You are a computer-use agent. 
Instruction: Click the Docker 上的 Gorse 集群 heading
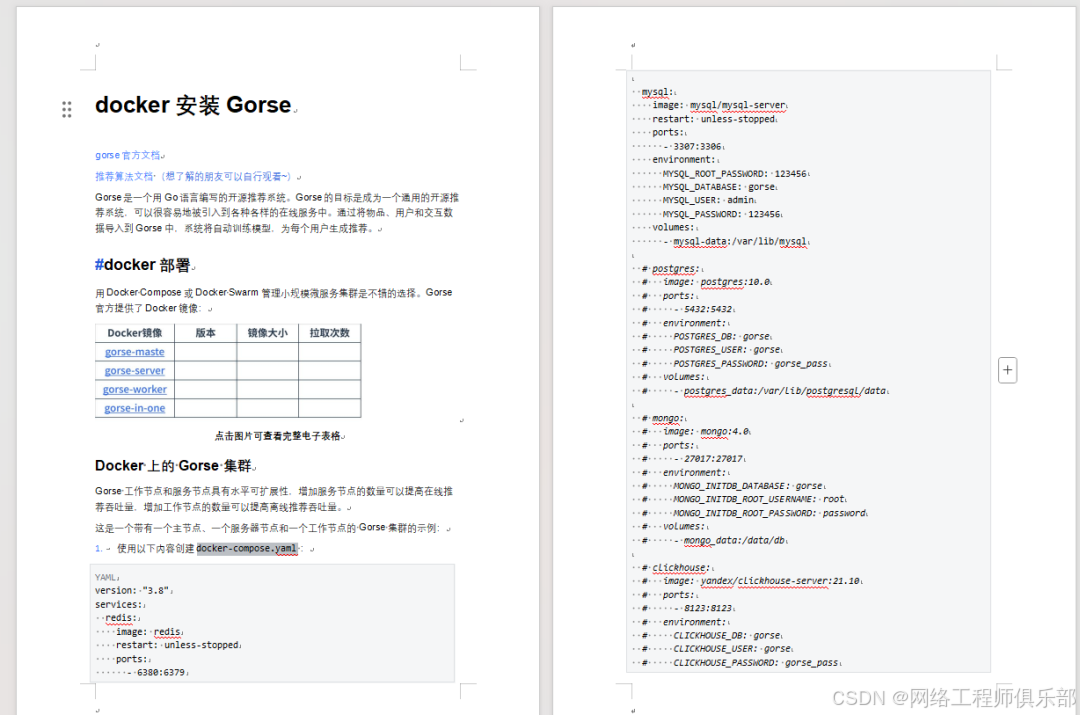click(x=174, y=466)
